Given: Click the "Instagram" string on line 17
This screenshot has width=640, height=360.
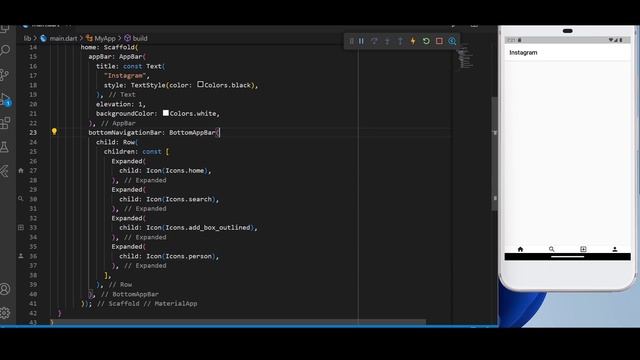Looking at the screenshot, I should [125, 76].
